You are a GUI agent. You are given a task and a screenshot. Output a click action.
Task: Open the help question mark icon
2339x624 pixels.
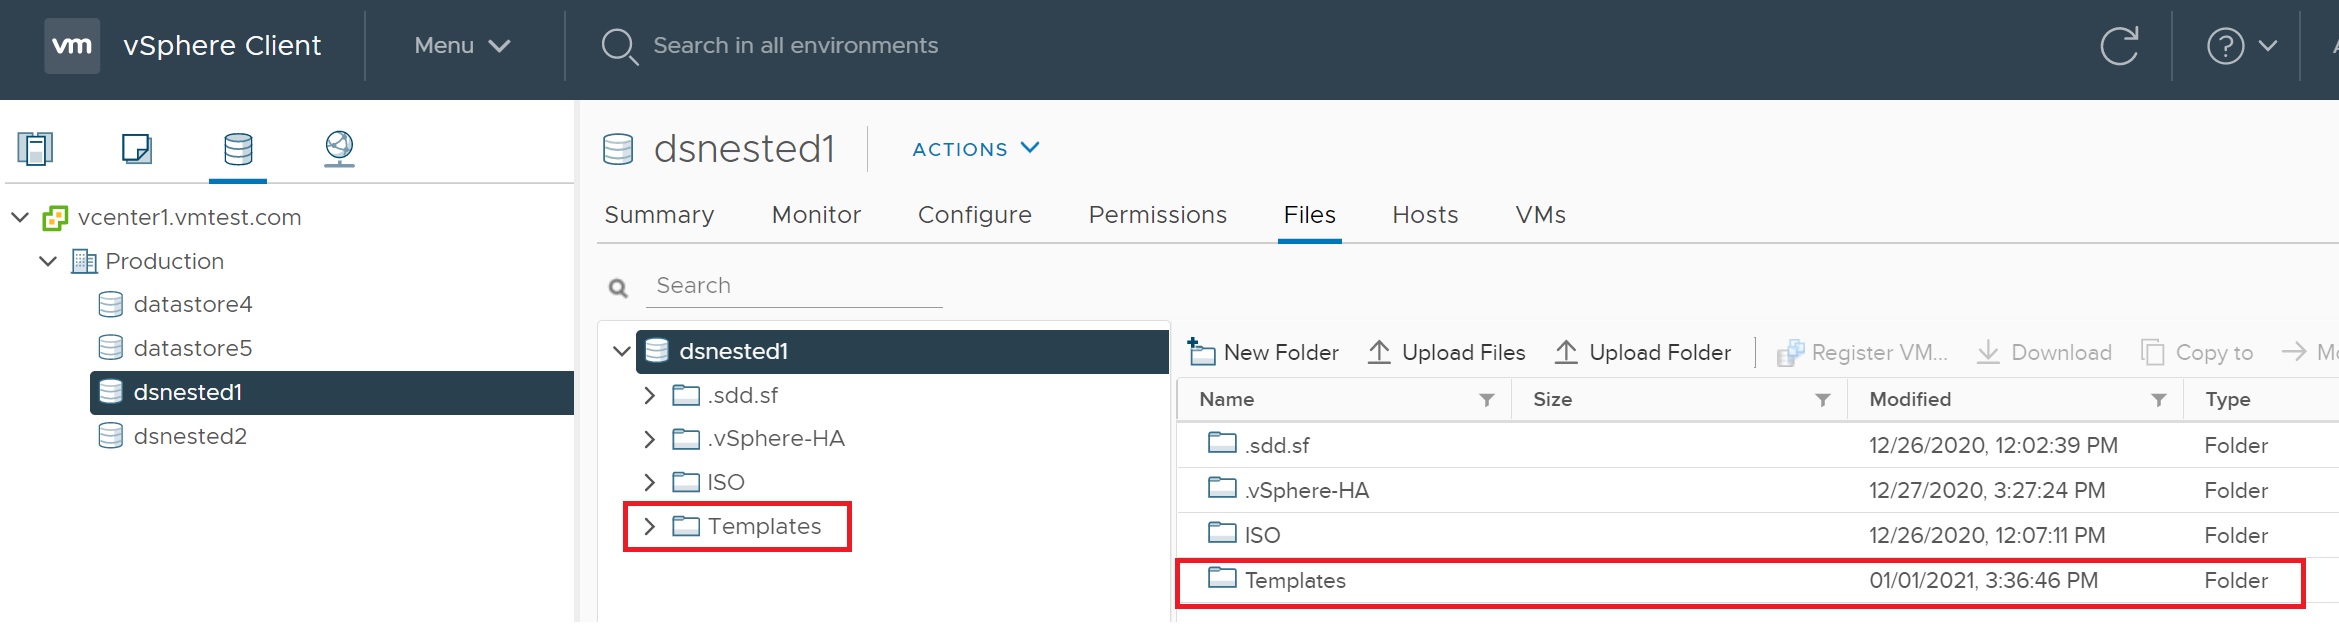2225,46
